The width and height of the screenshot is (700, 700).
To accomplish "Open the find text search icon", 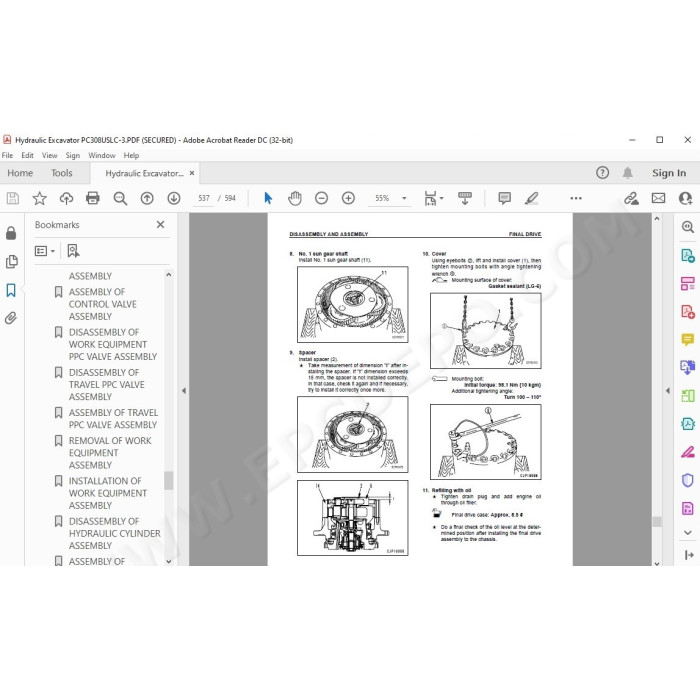I will 120,198.
